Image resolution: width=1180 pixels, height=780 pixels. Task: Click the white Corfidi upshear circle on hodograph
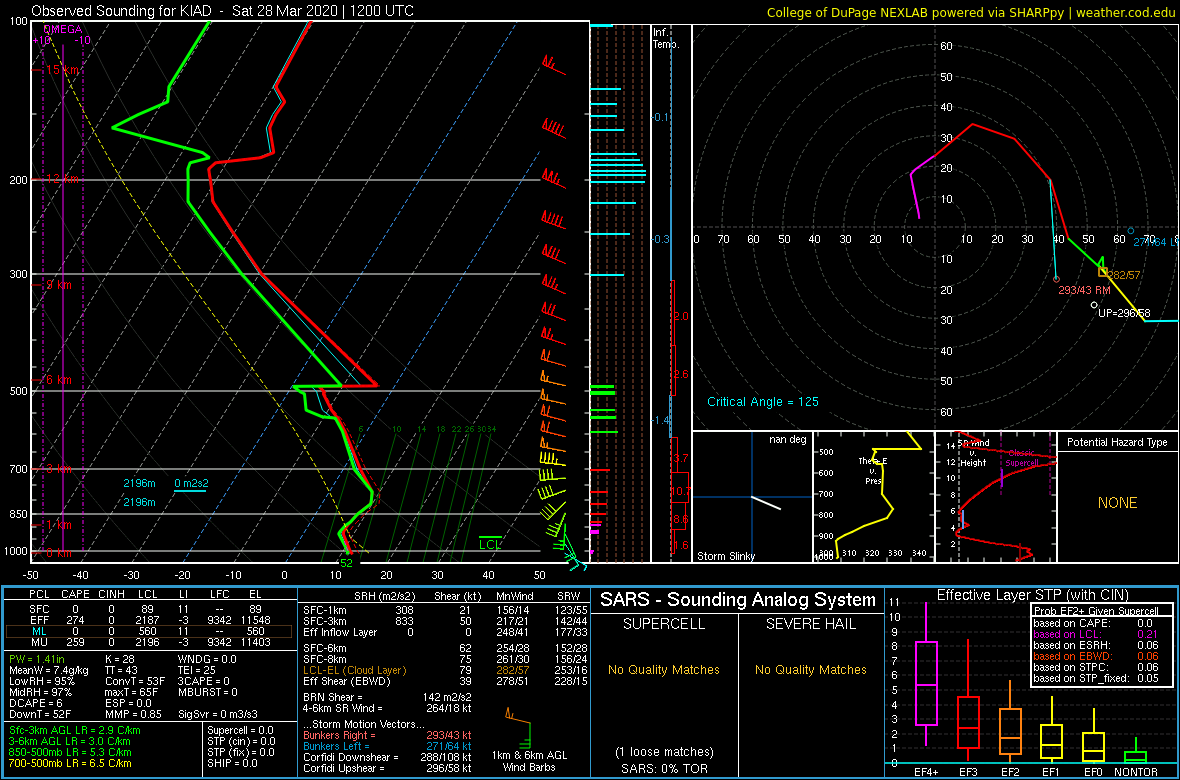(x=1093, y=305)
